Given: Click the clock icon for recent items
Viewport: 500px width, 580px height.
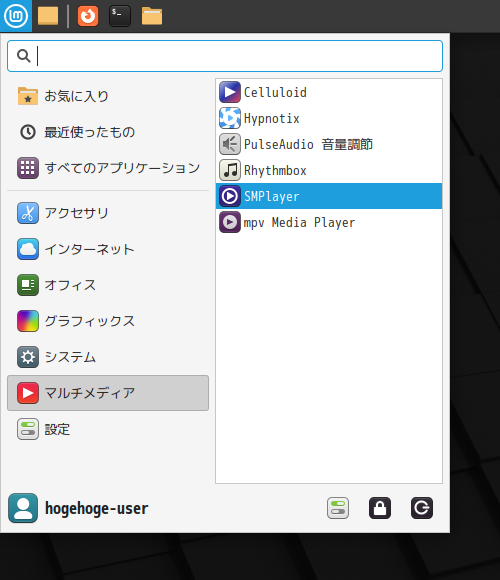Looking at the screenshot, I should point(28,132).
